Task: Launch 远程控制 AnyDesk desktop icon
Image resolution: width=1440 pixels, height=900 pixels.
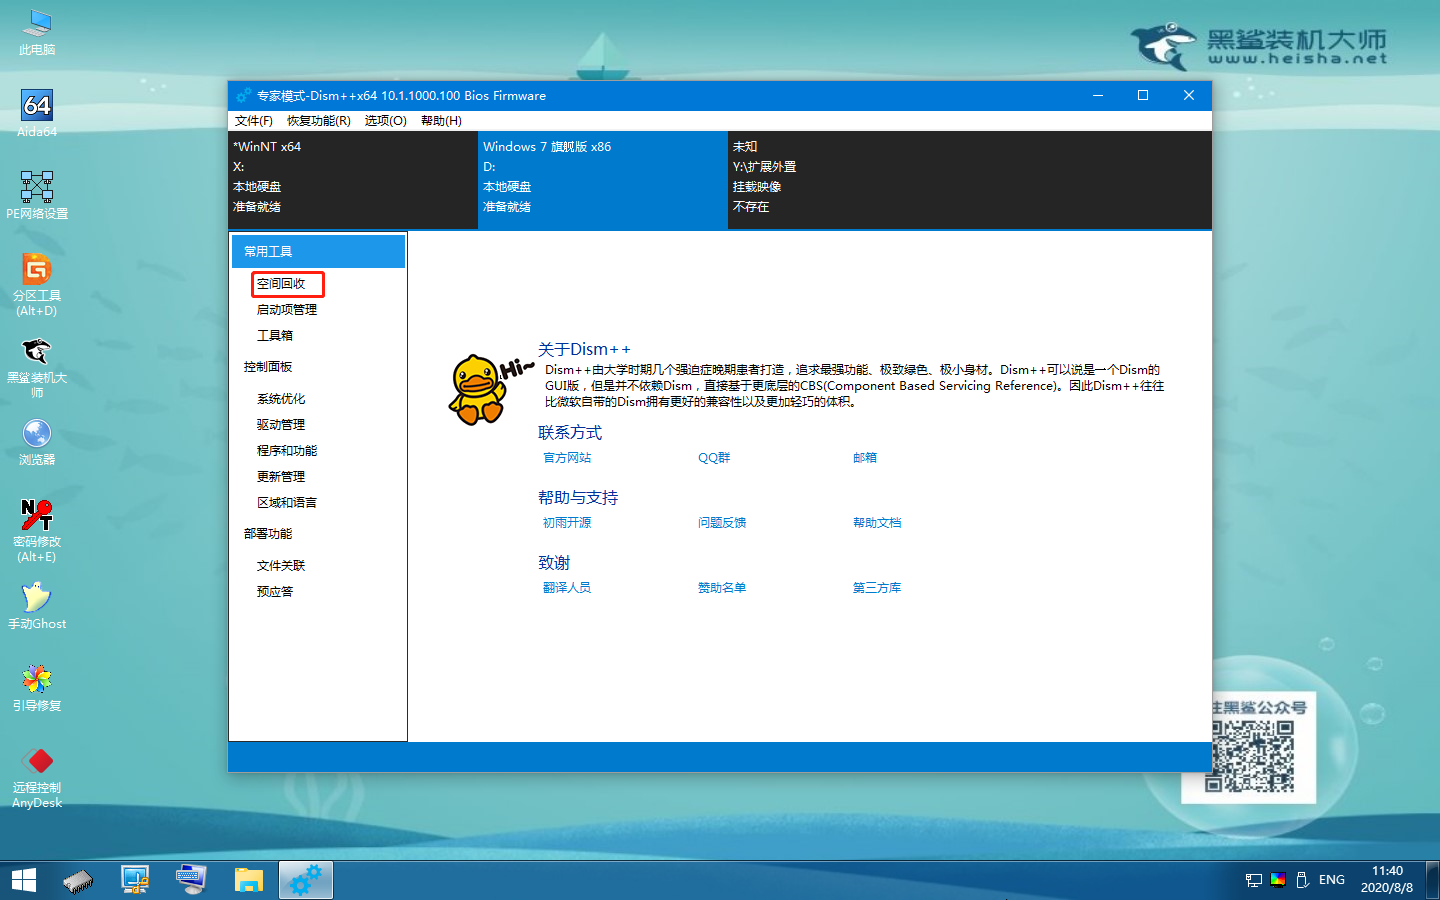Action: (x=37, y=777)
